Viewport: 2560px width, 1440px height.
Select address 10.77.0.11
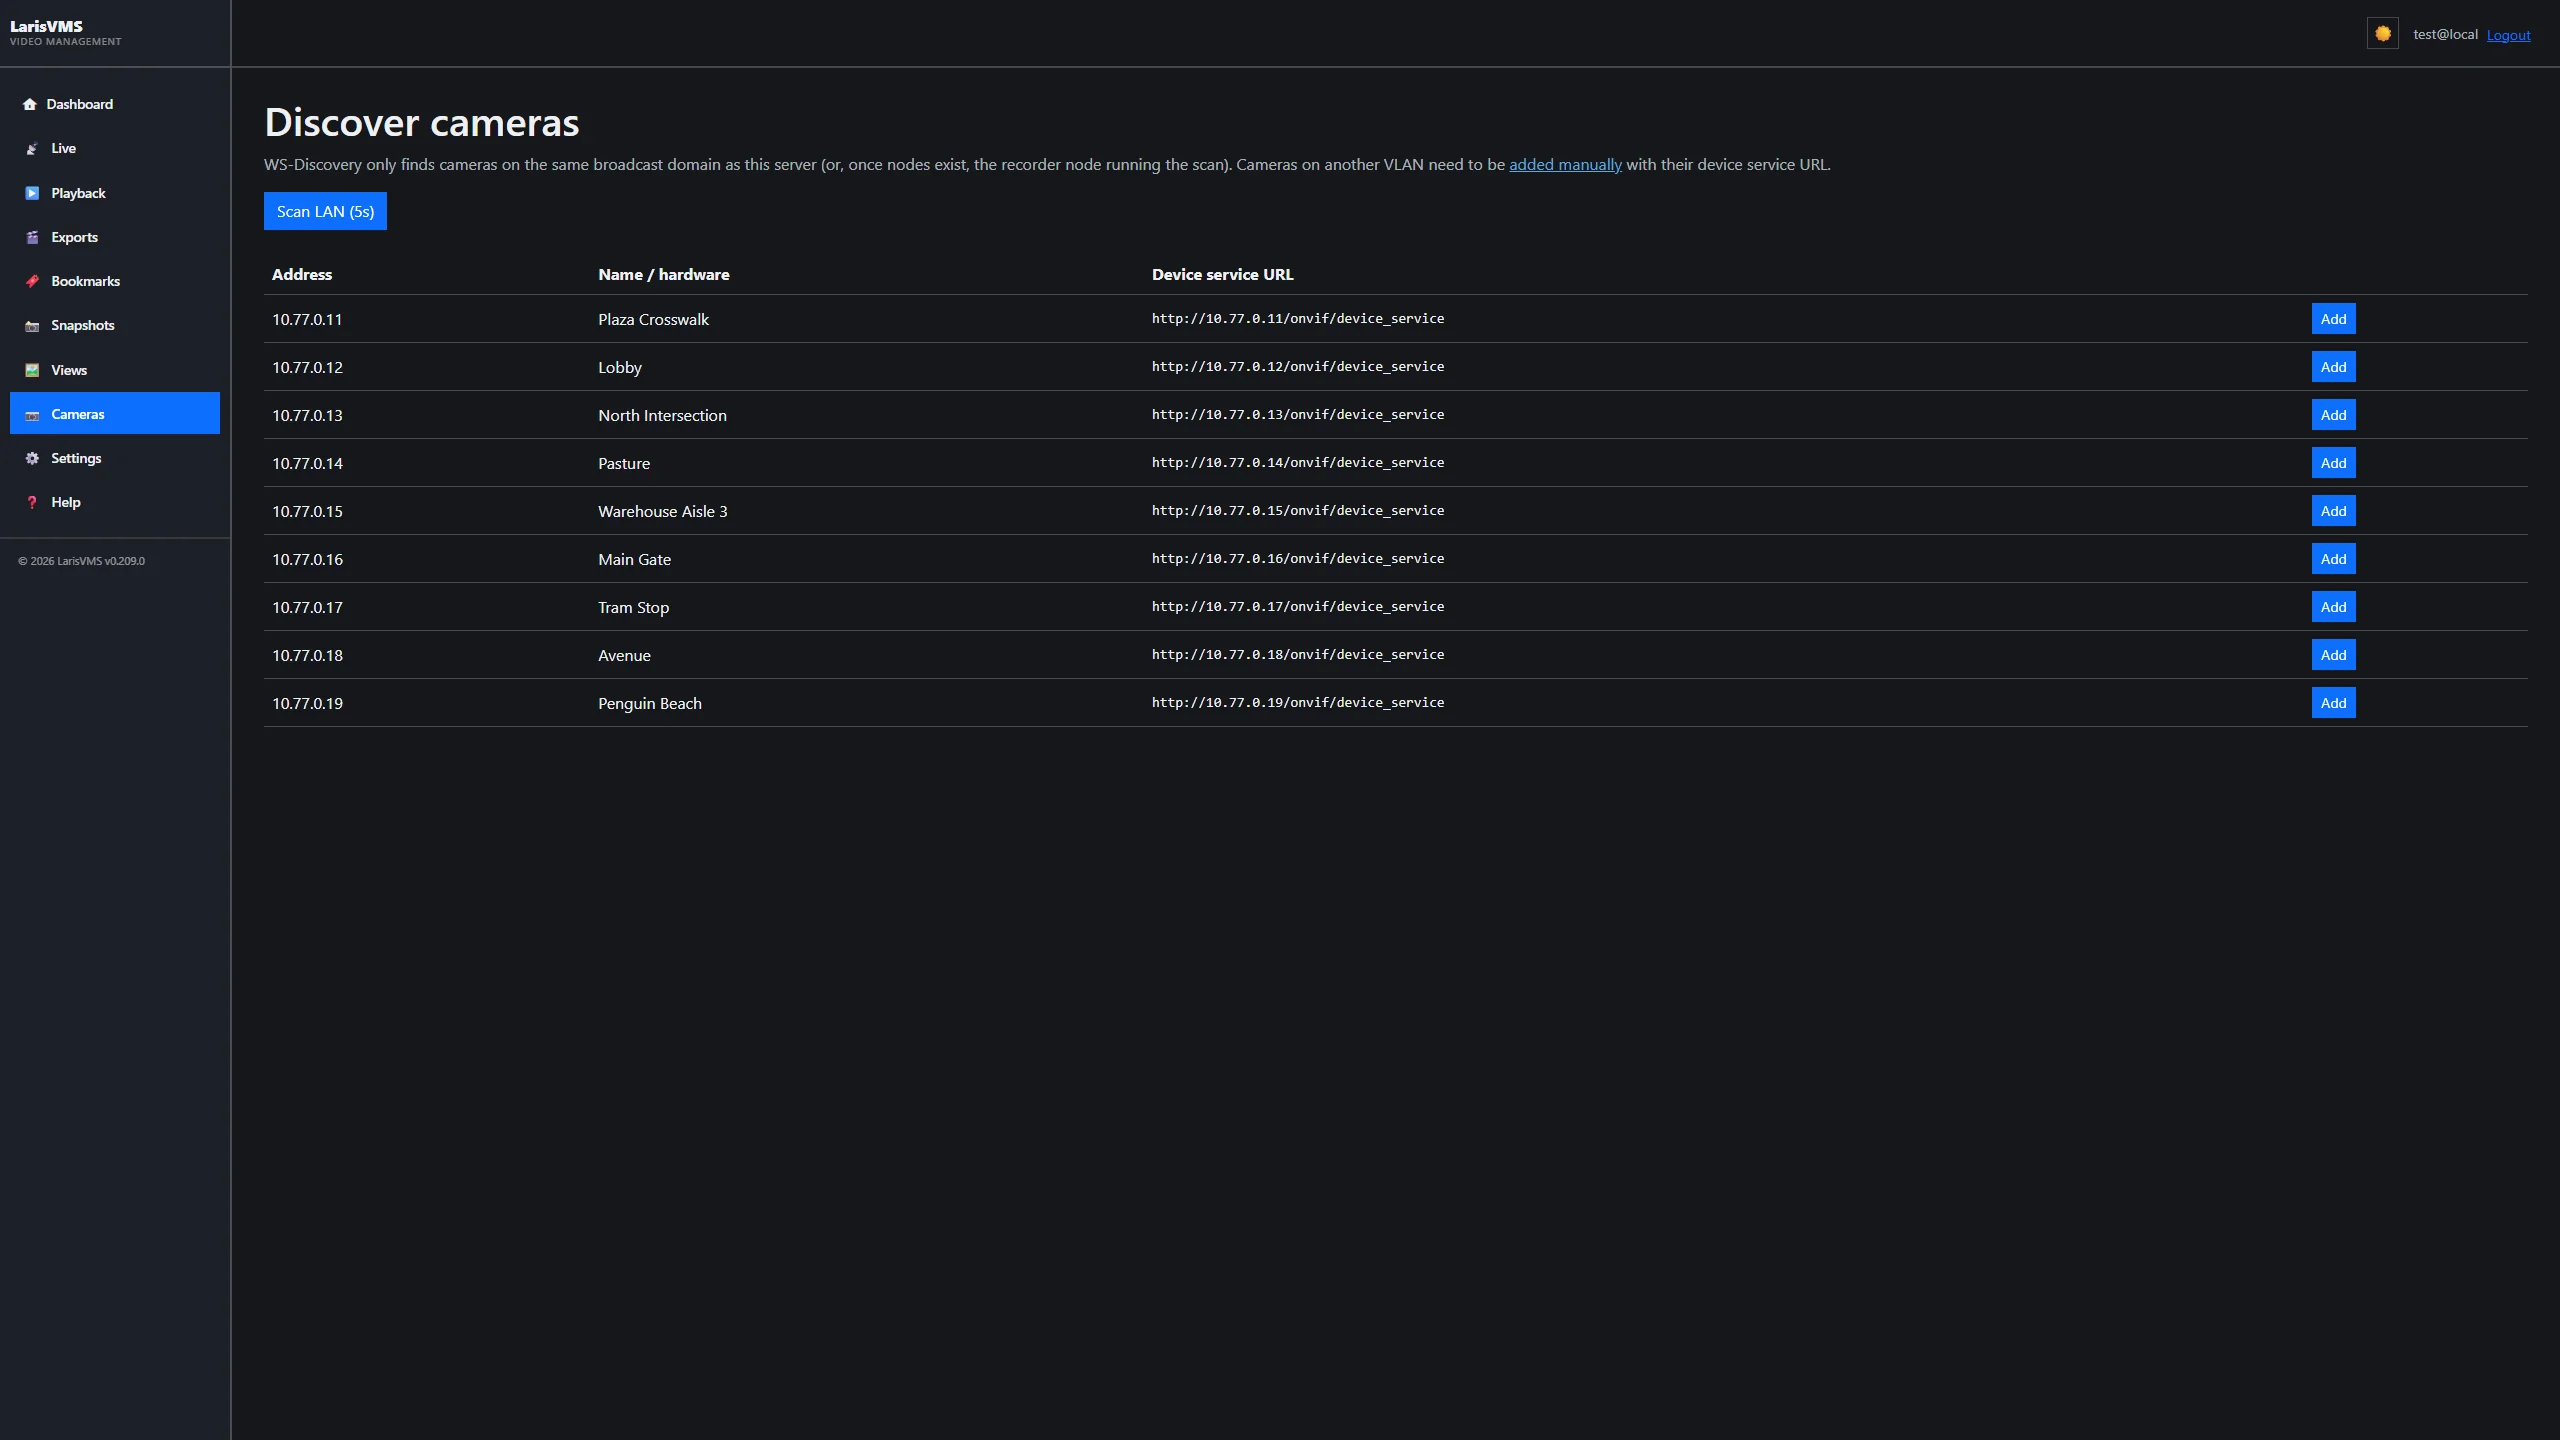[307, 319]
